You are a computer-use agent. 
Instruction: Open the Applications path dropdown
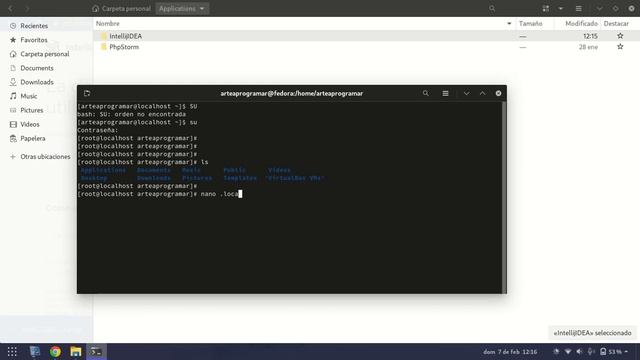click(182, 8)
